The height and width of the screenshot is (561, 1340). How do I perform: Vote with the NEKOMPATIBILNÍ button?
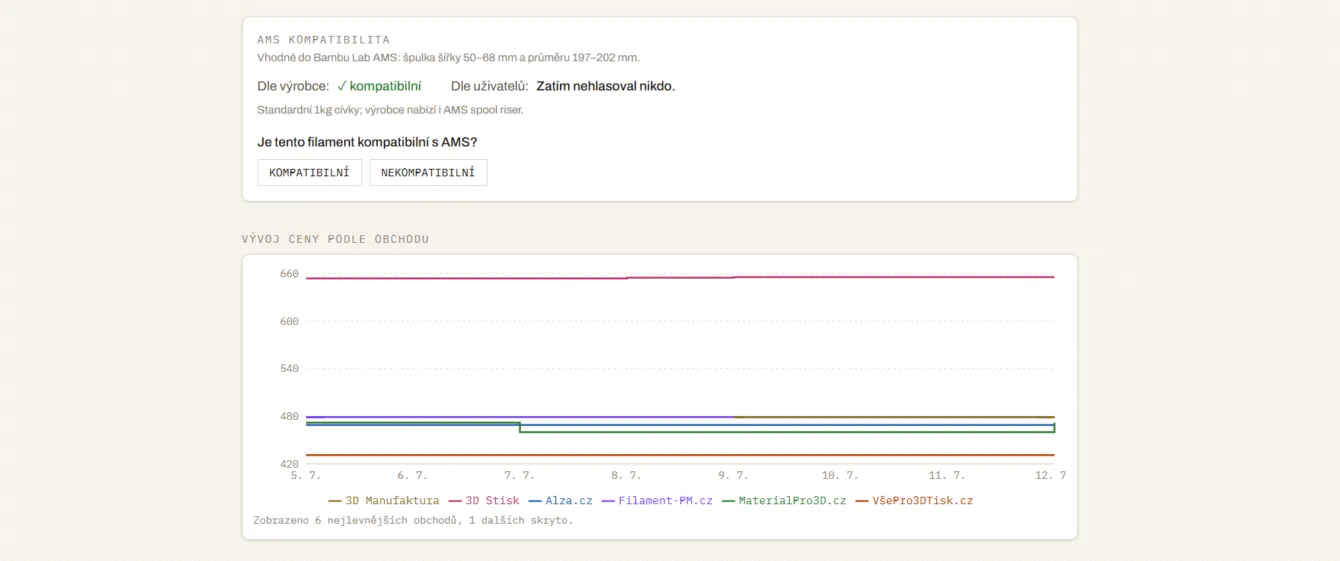(428, 172)
